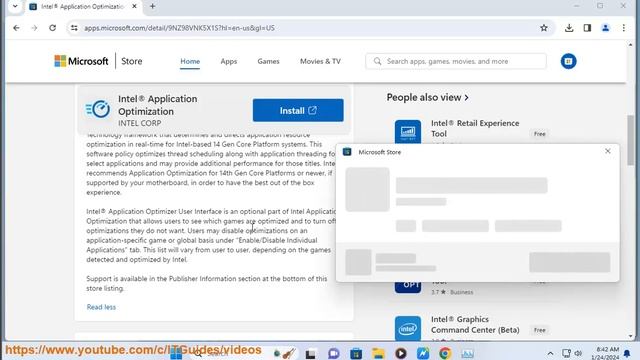Image resolution: width=640 pixels, height=360 pixels.
Task: Click the Intel Application Optimization app icon
Action: [98, 109]
